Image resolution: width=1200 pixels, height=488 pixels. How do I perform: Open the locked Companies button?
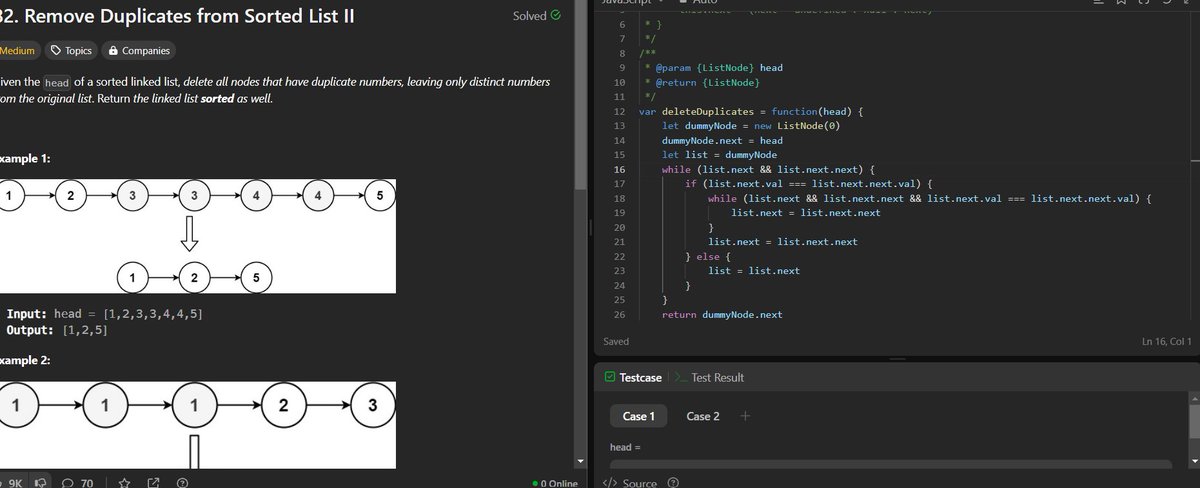pyautogui.click(x=139, y=51)
